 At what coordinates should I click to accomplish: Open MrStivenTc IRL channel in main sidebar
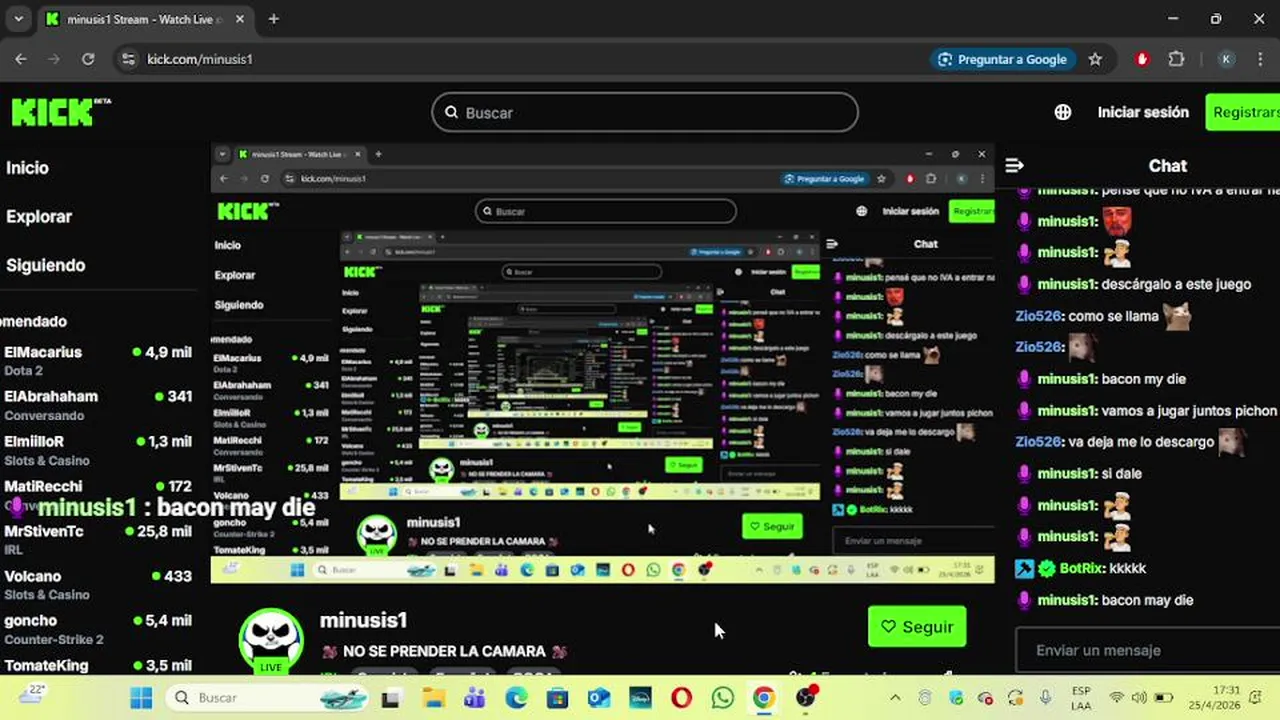pyautogui.click(x=98, y=540)
